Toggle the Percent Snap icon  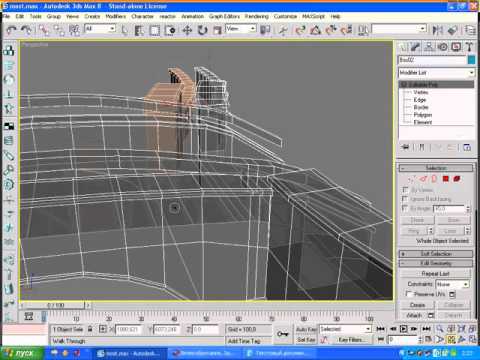click(331, 30)
